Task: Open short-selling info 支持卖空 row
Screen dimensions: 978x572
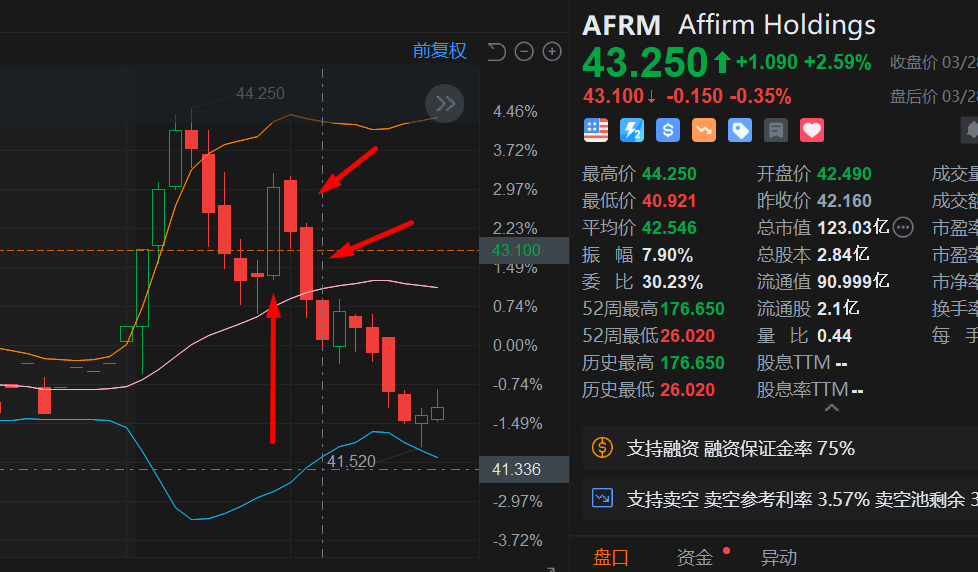Action: (x=780, y=499)
